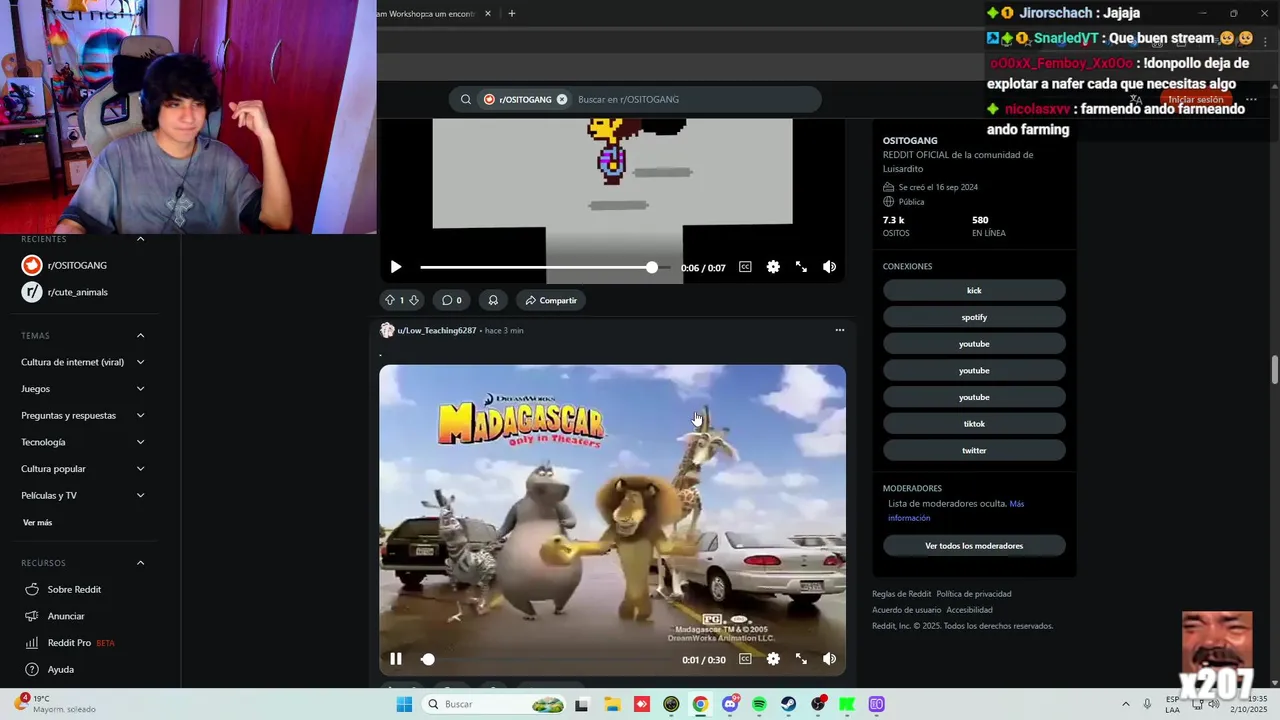Image resolution: width=1280 pixels, height=720 pixels.
Task: Play the first video at 0:06
Action: pyautogui.click(x=396, y=267)
